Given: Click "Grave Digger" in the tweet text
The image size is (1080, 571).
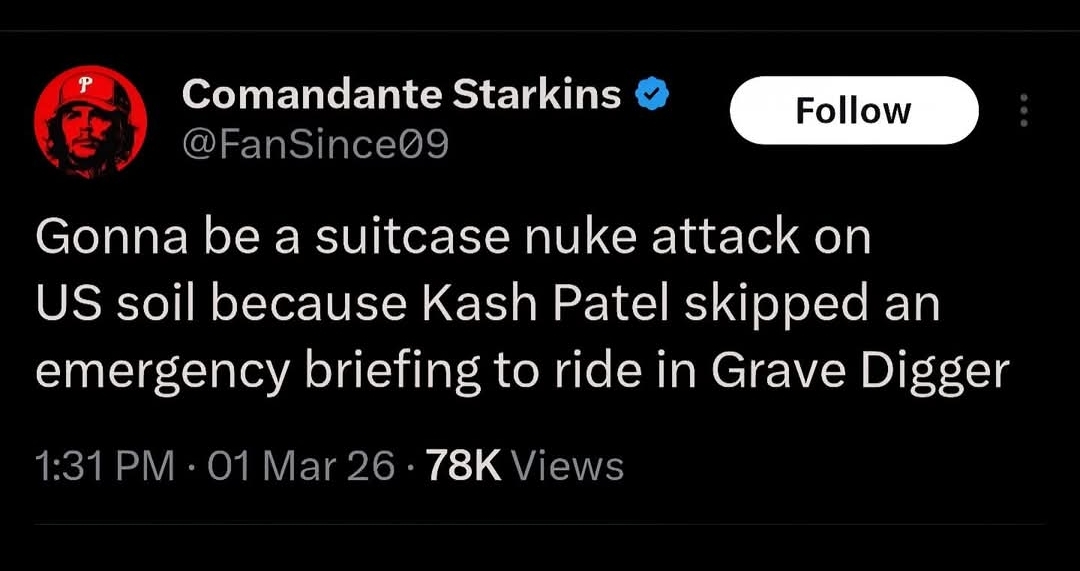Looking at the screenshot, I should click(861, 372).
